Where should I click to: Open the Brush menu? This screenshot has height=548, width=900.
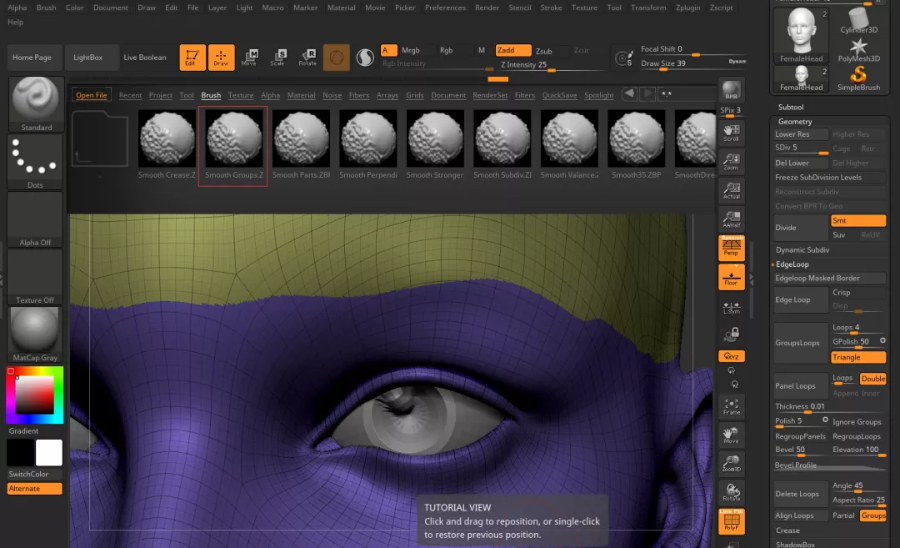pos(46,7)
